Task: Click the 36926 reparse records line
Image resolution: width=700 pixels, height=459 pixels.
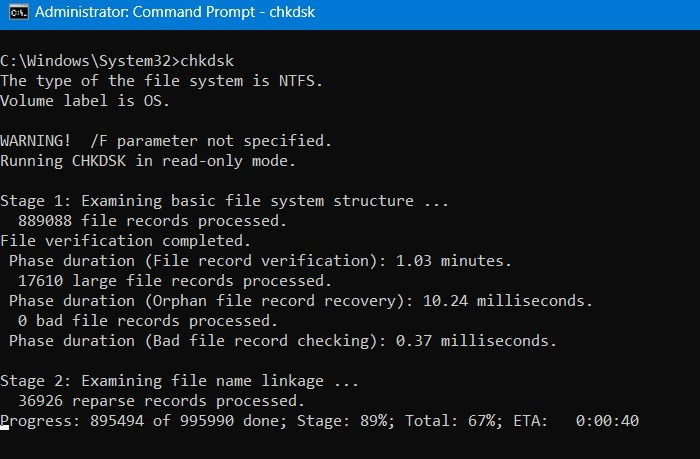Action: coord(161,401)
